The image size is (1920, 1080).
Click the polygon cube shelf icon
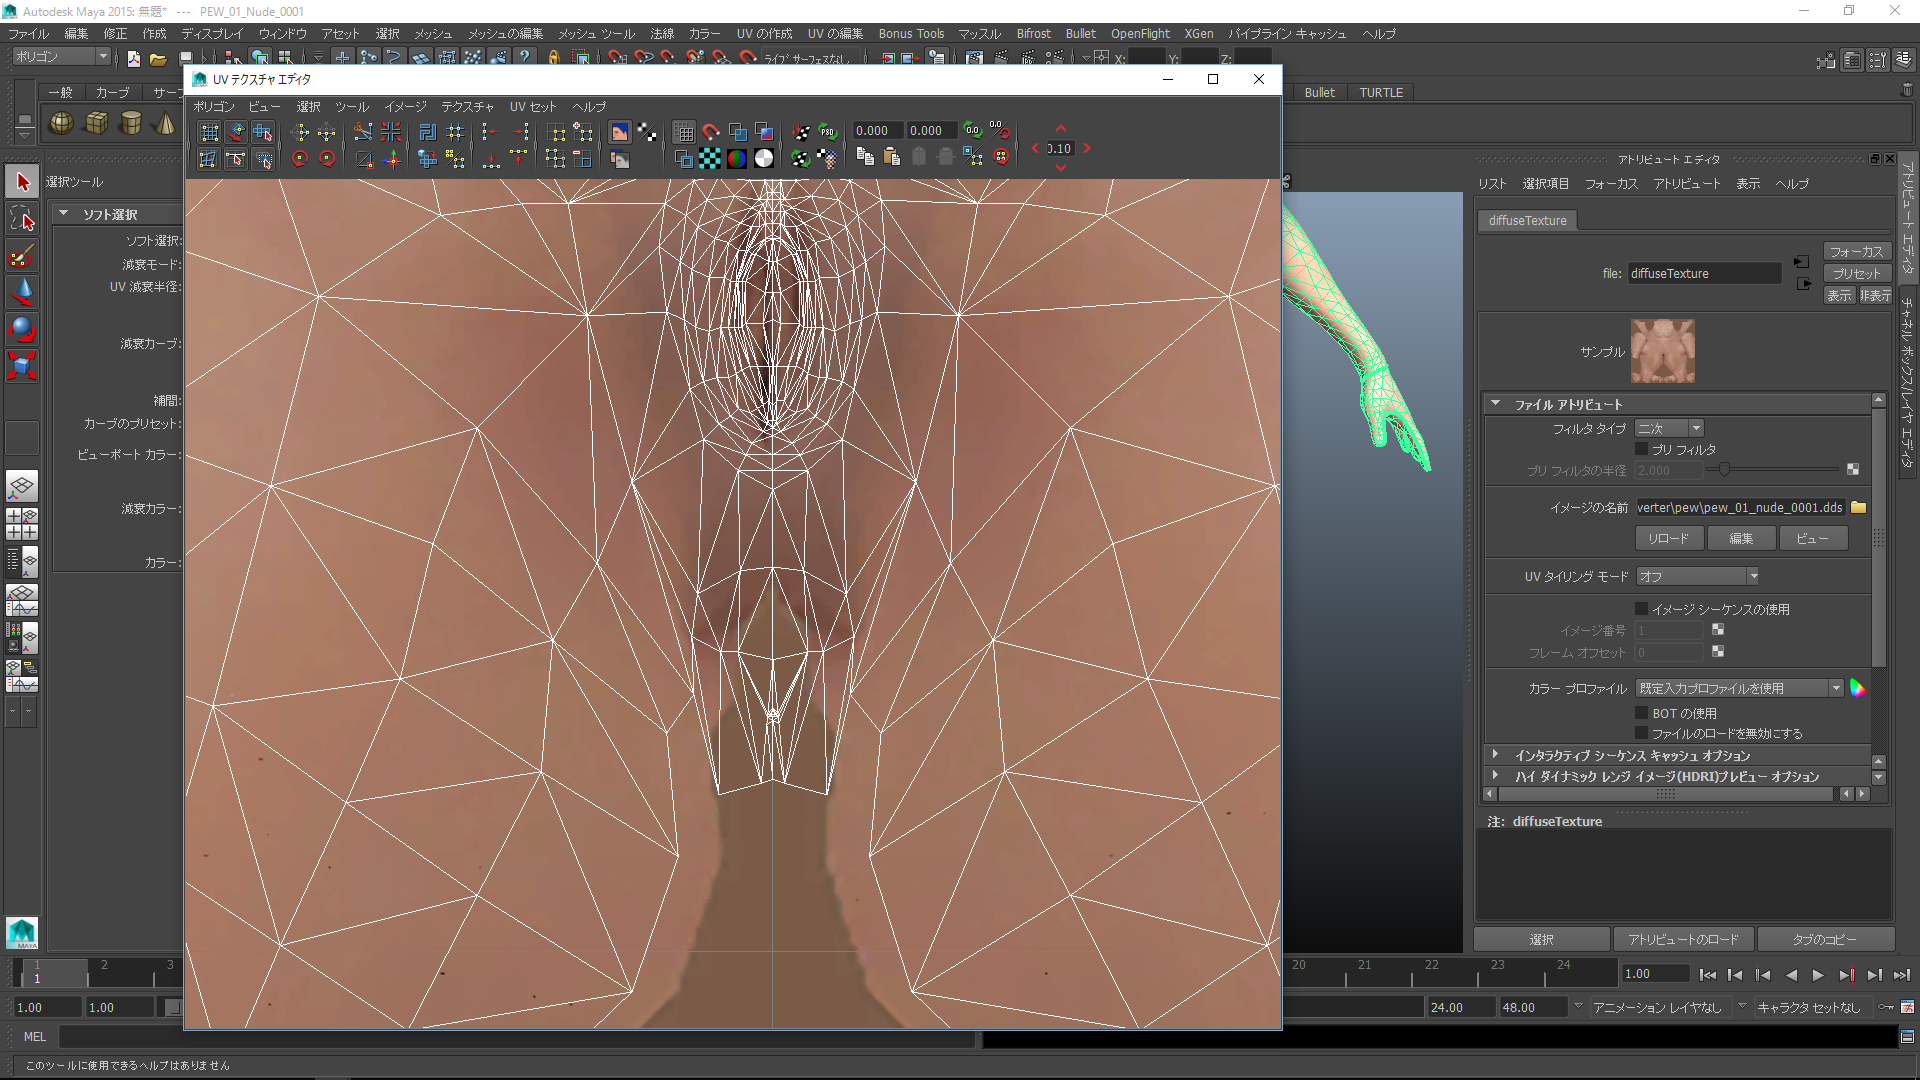point(97,123)
